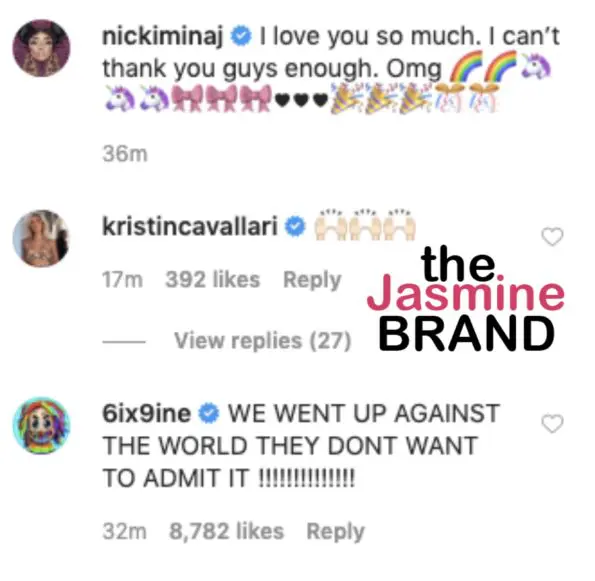
Task: Click the verified badge next to 6ix9ine
Action: 209,413
